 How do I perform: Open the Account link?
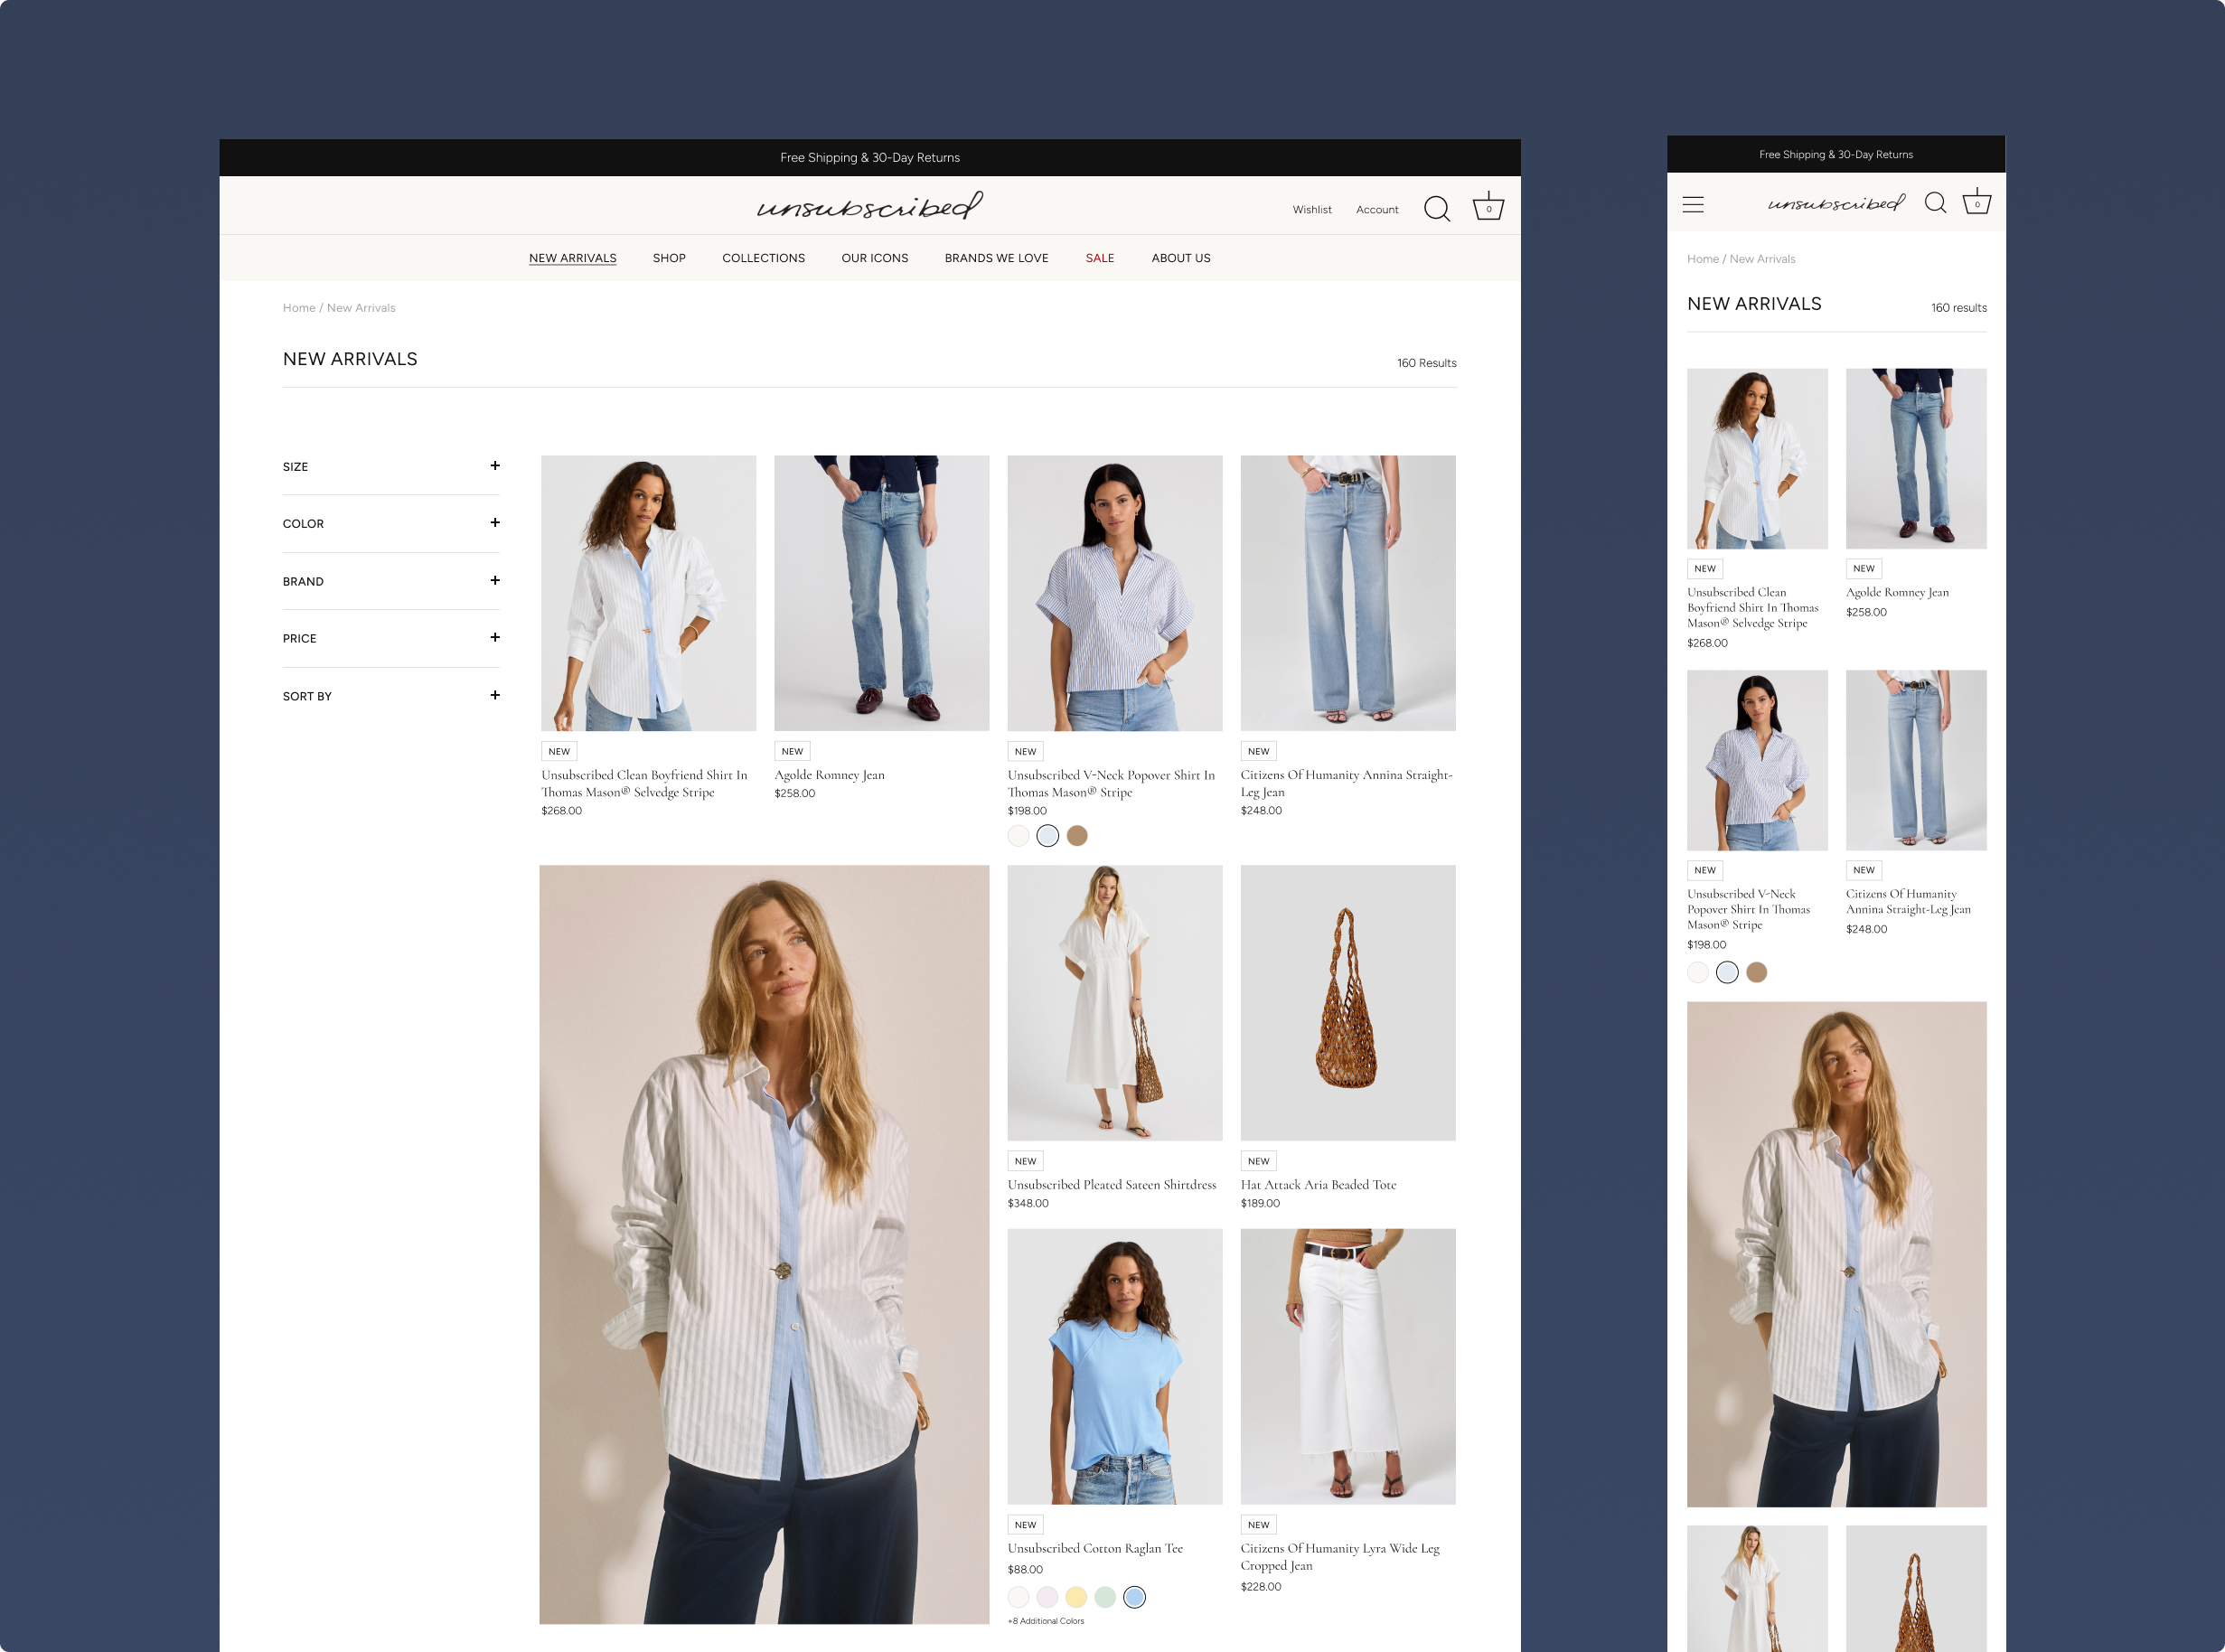(1376, 210)
